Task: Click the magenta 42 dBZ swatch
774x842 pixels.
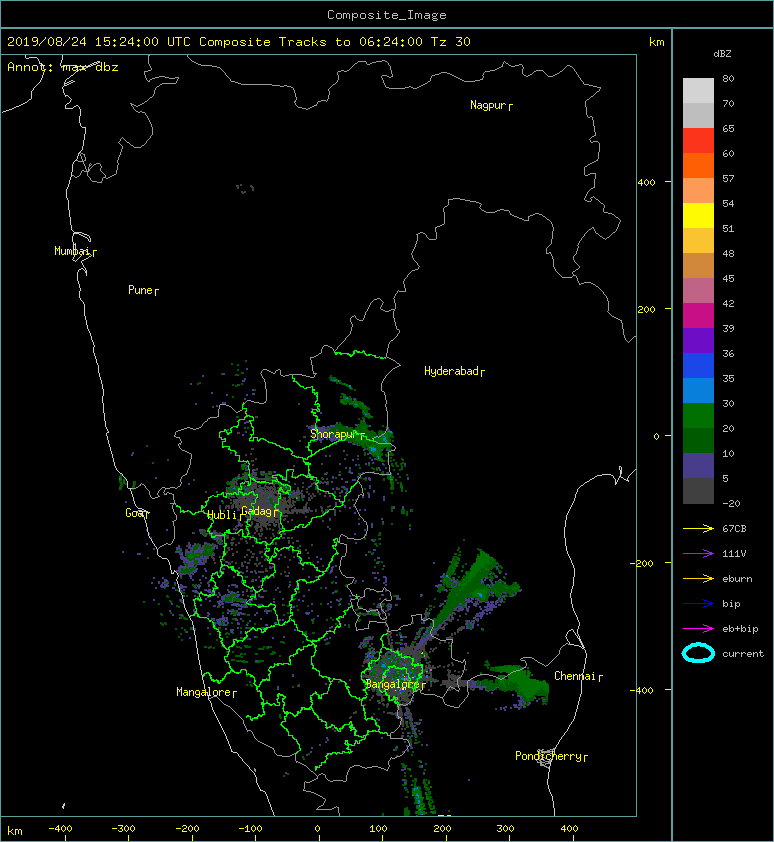Action: pos(698,315)
